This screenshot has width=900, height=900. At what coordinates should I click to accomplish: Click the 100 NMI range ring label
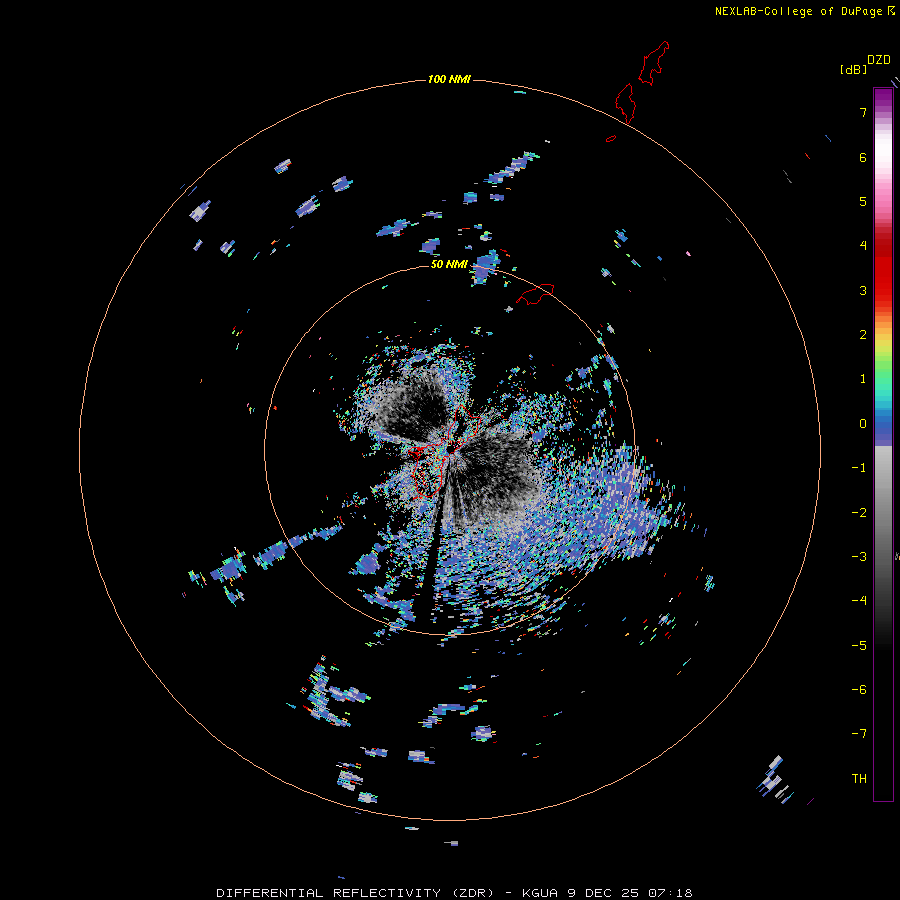click(449, 79)
